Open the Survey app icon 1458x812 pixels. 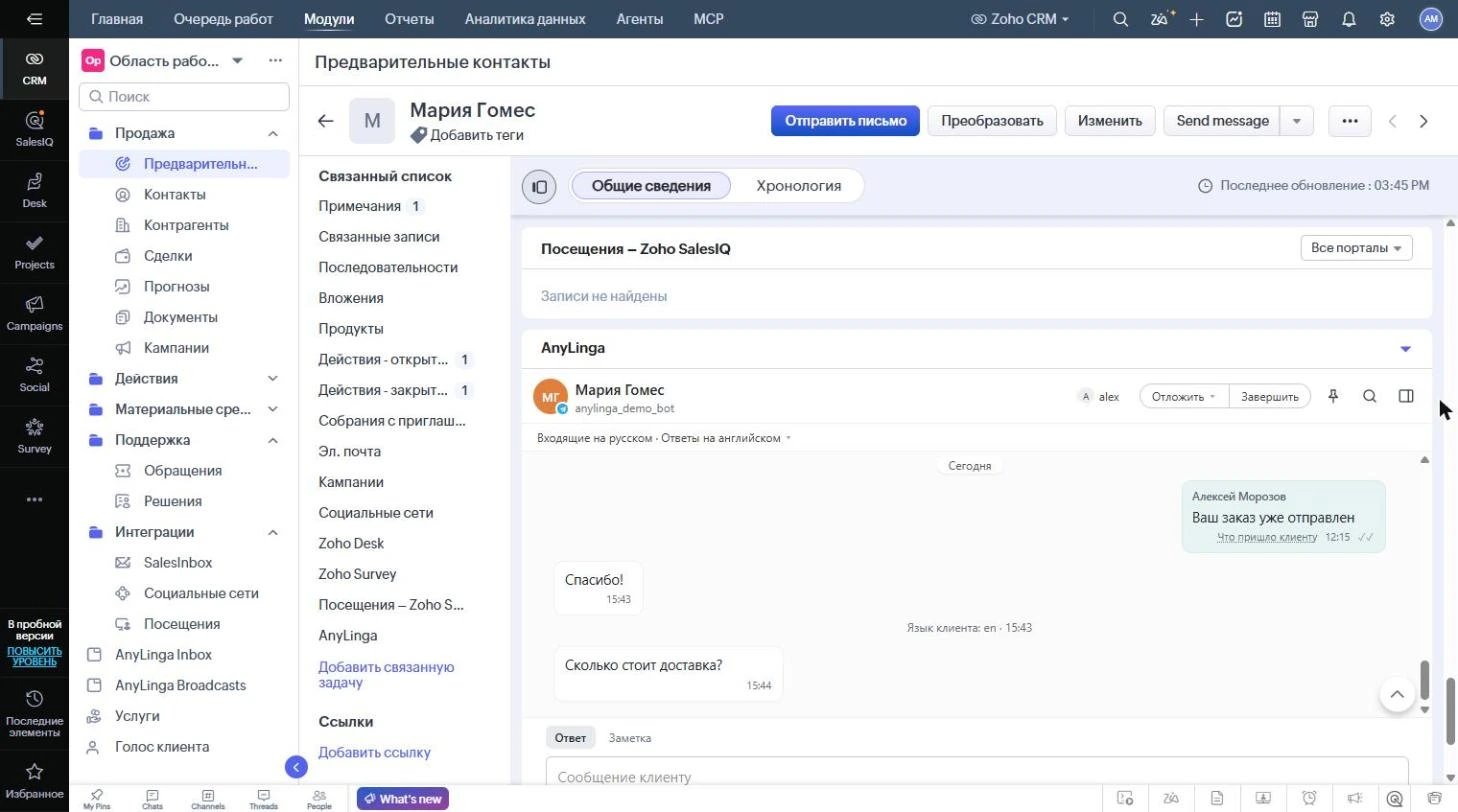(34, 435)
